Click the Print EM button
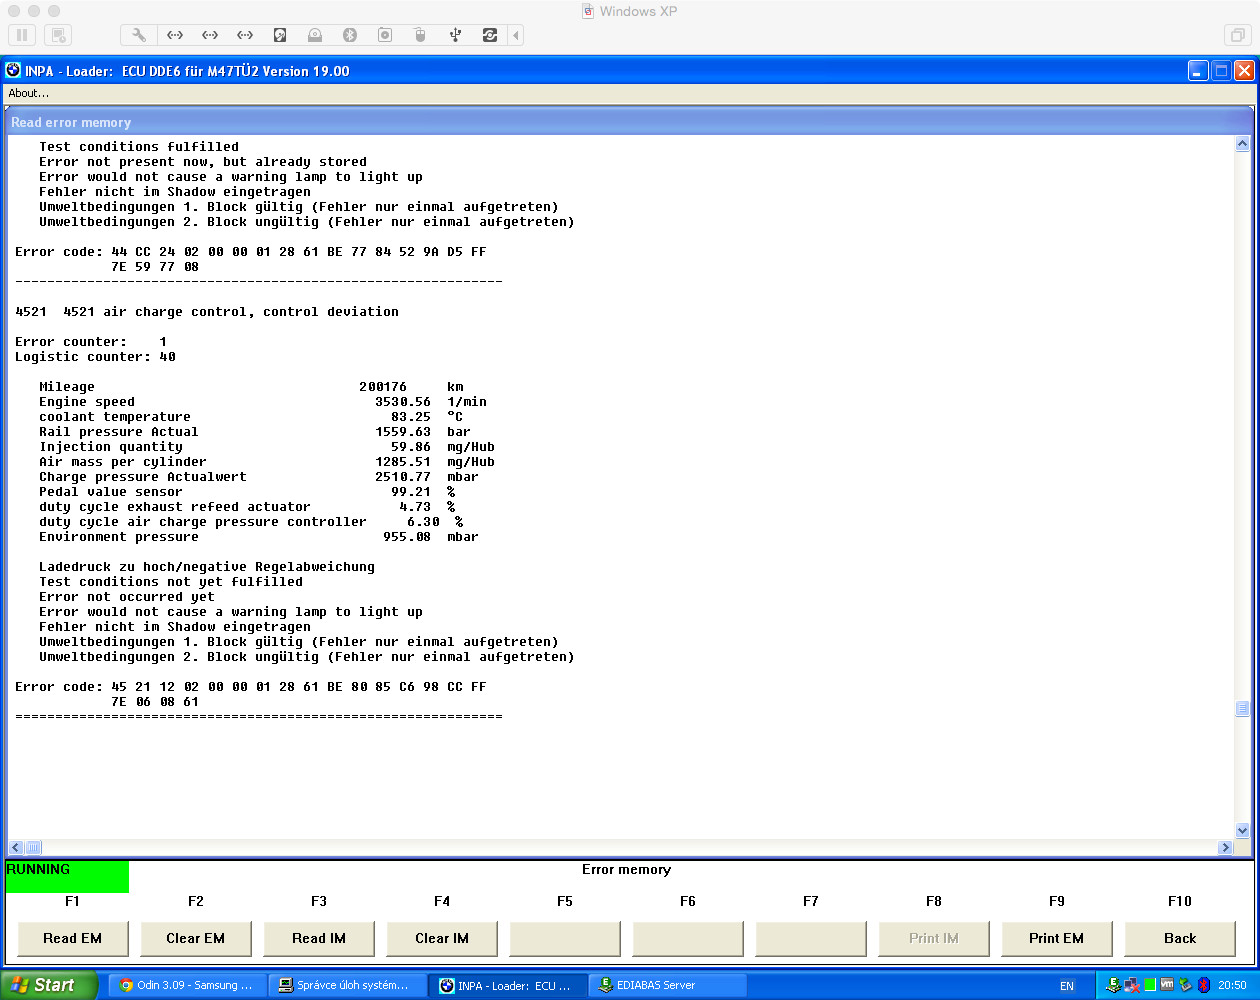The image size is (1260, 1000). (1056, 938)
